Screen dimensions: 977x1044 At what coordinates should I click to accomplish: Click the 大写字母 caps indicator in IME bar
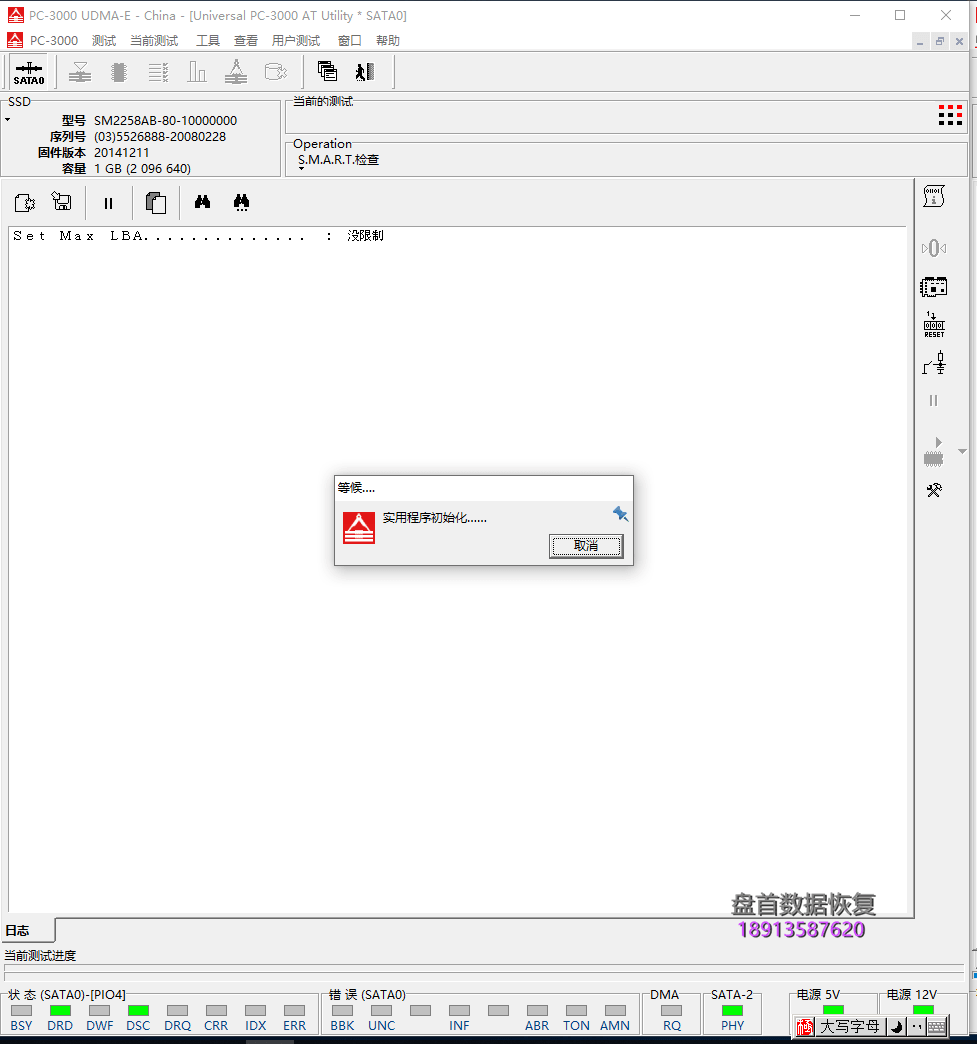click(x=850, y=1027)
